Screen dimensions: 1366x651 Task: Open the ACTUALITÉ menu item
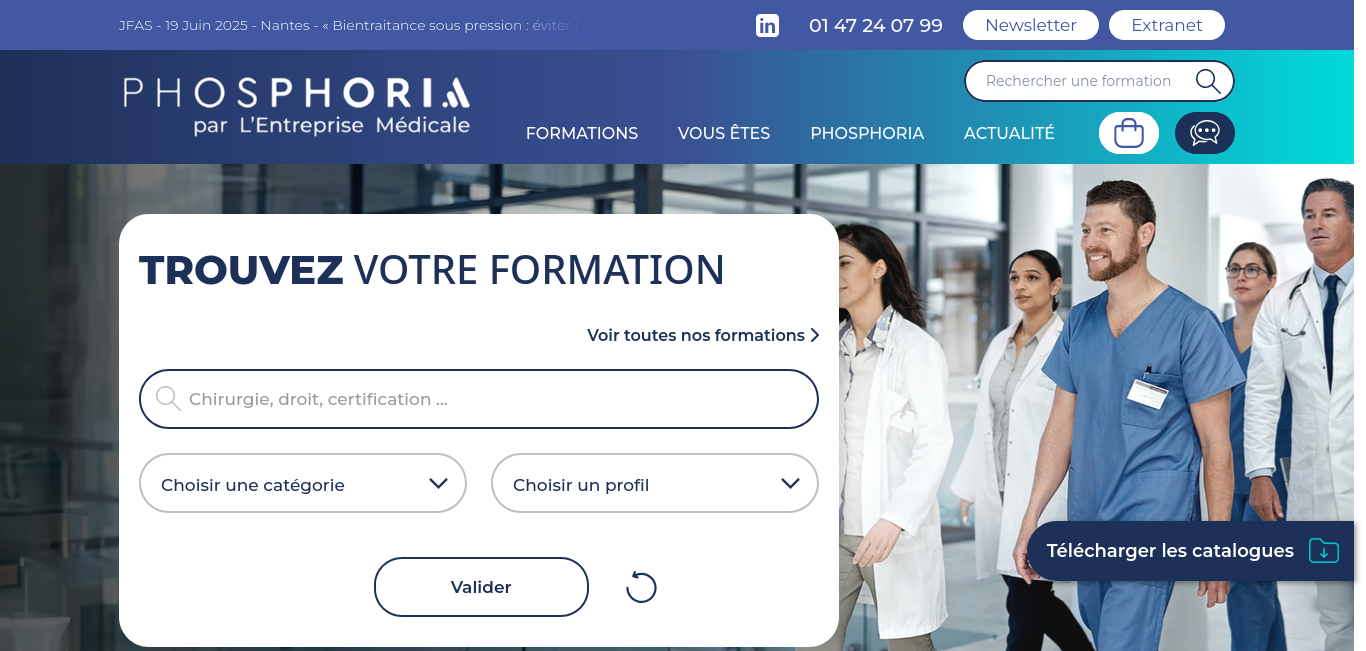[x=1009, y=133]
